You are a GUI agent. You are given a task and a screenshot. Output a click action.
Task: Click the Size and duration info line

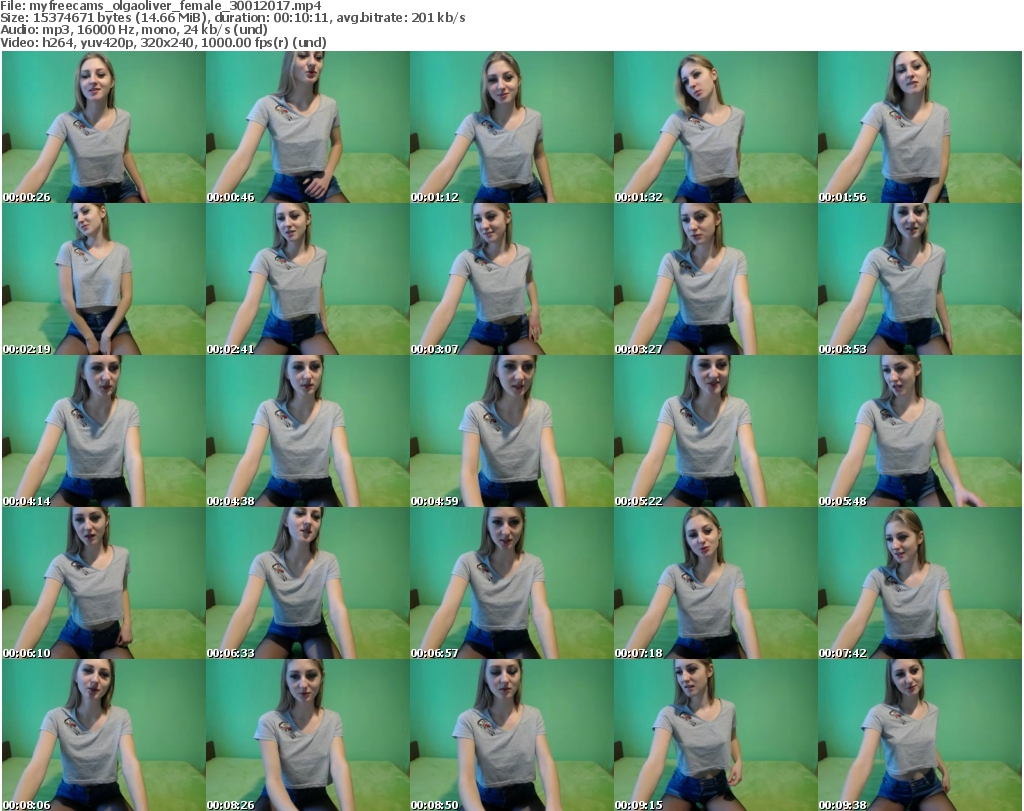(x=232, y=18)
